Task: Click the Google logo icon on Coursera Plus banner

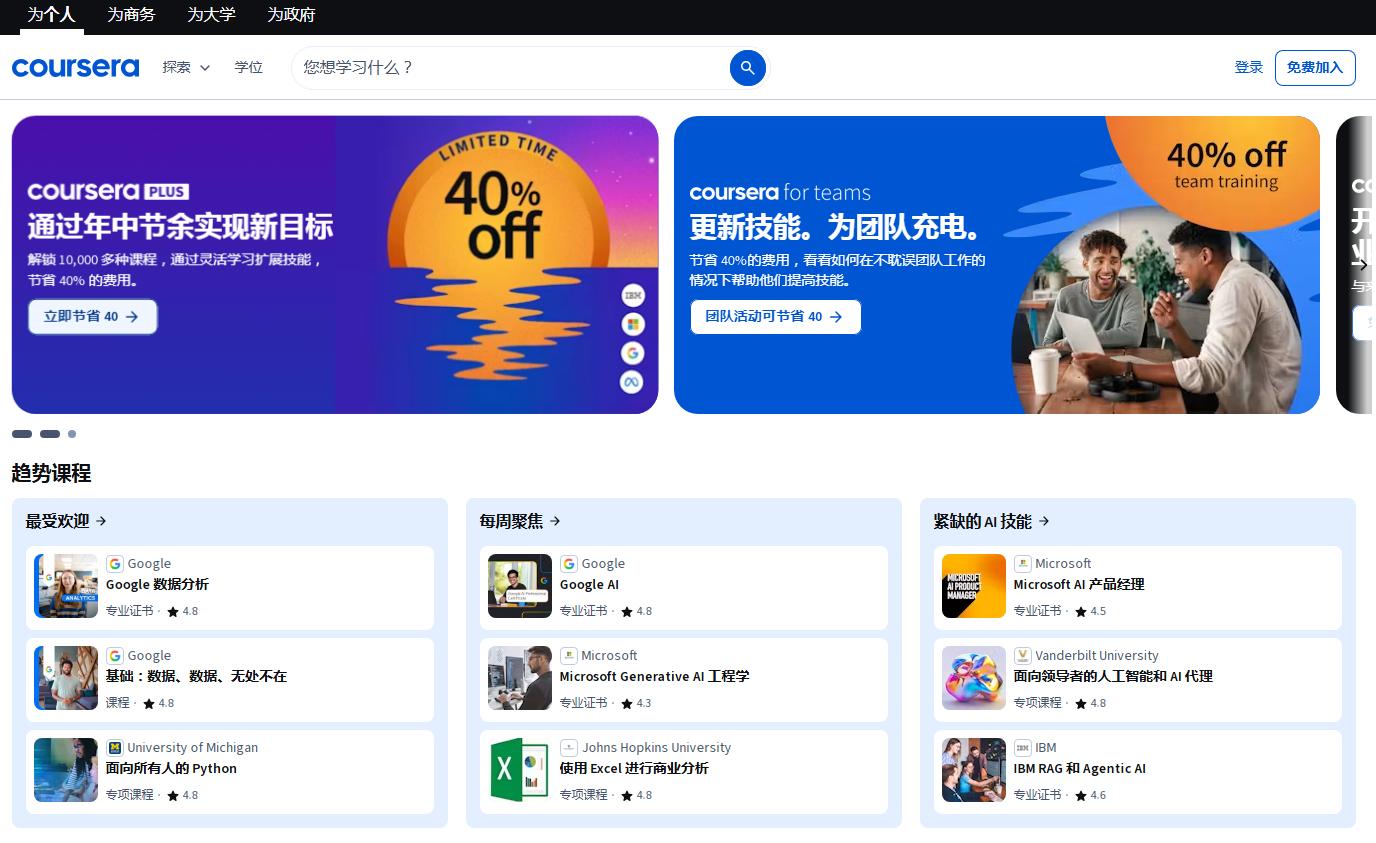Action: tap(632, 353)
